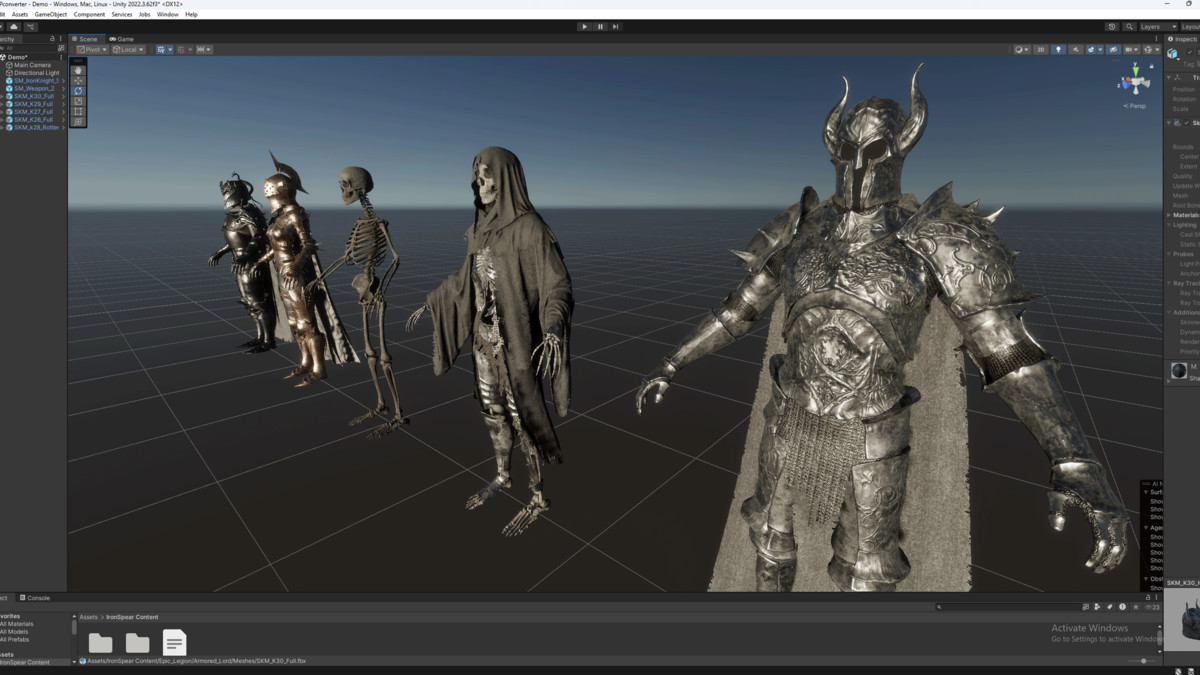Select All Prefabs favorite
This screenshot has width=1200, height=675.
[x=14, y=640]
